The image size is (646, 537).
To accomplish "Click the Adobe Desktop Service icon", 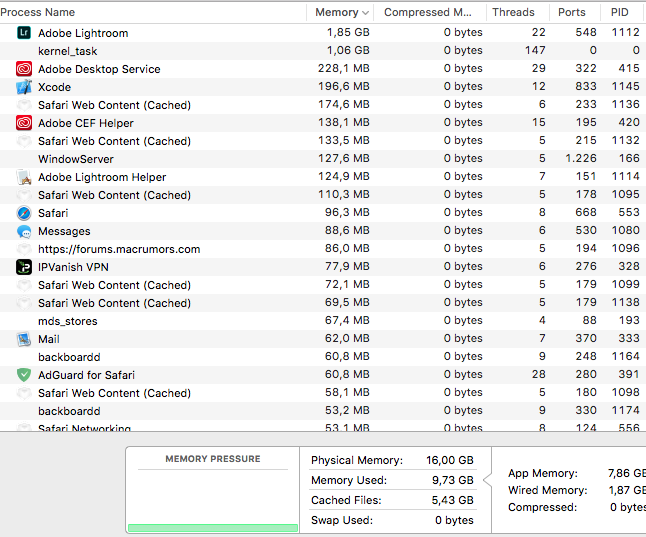I will click(x=24, y=68).
